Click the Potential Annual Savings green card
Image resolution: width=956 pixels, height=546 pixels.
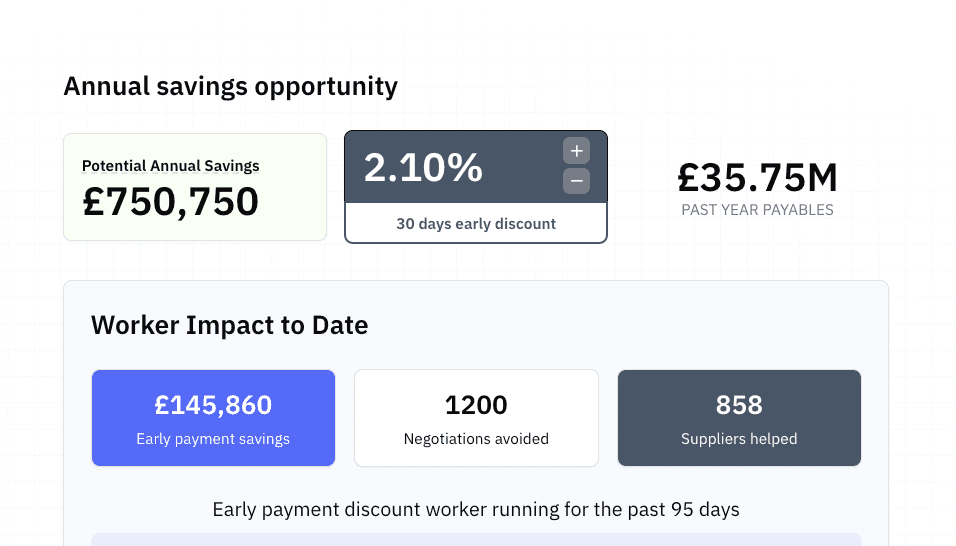(x=195, y=187)
